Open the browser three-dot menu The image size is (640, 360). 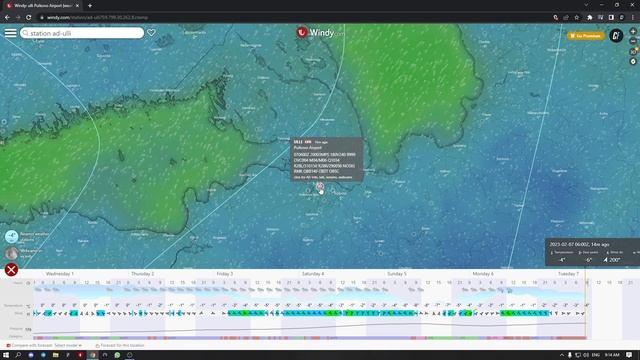633,18
